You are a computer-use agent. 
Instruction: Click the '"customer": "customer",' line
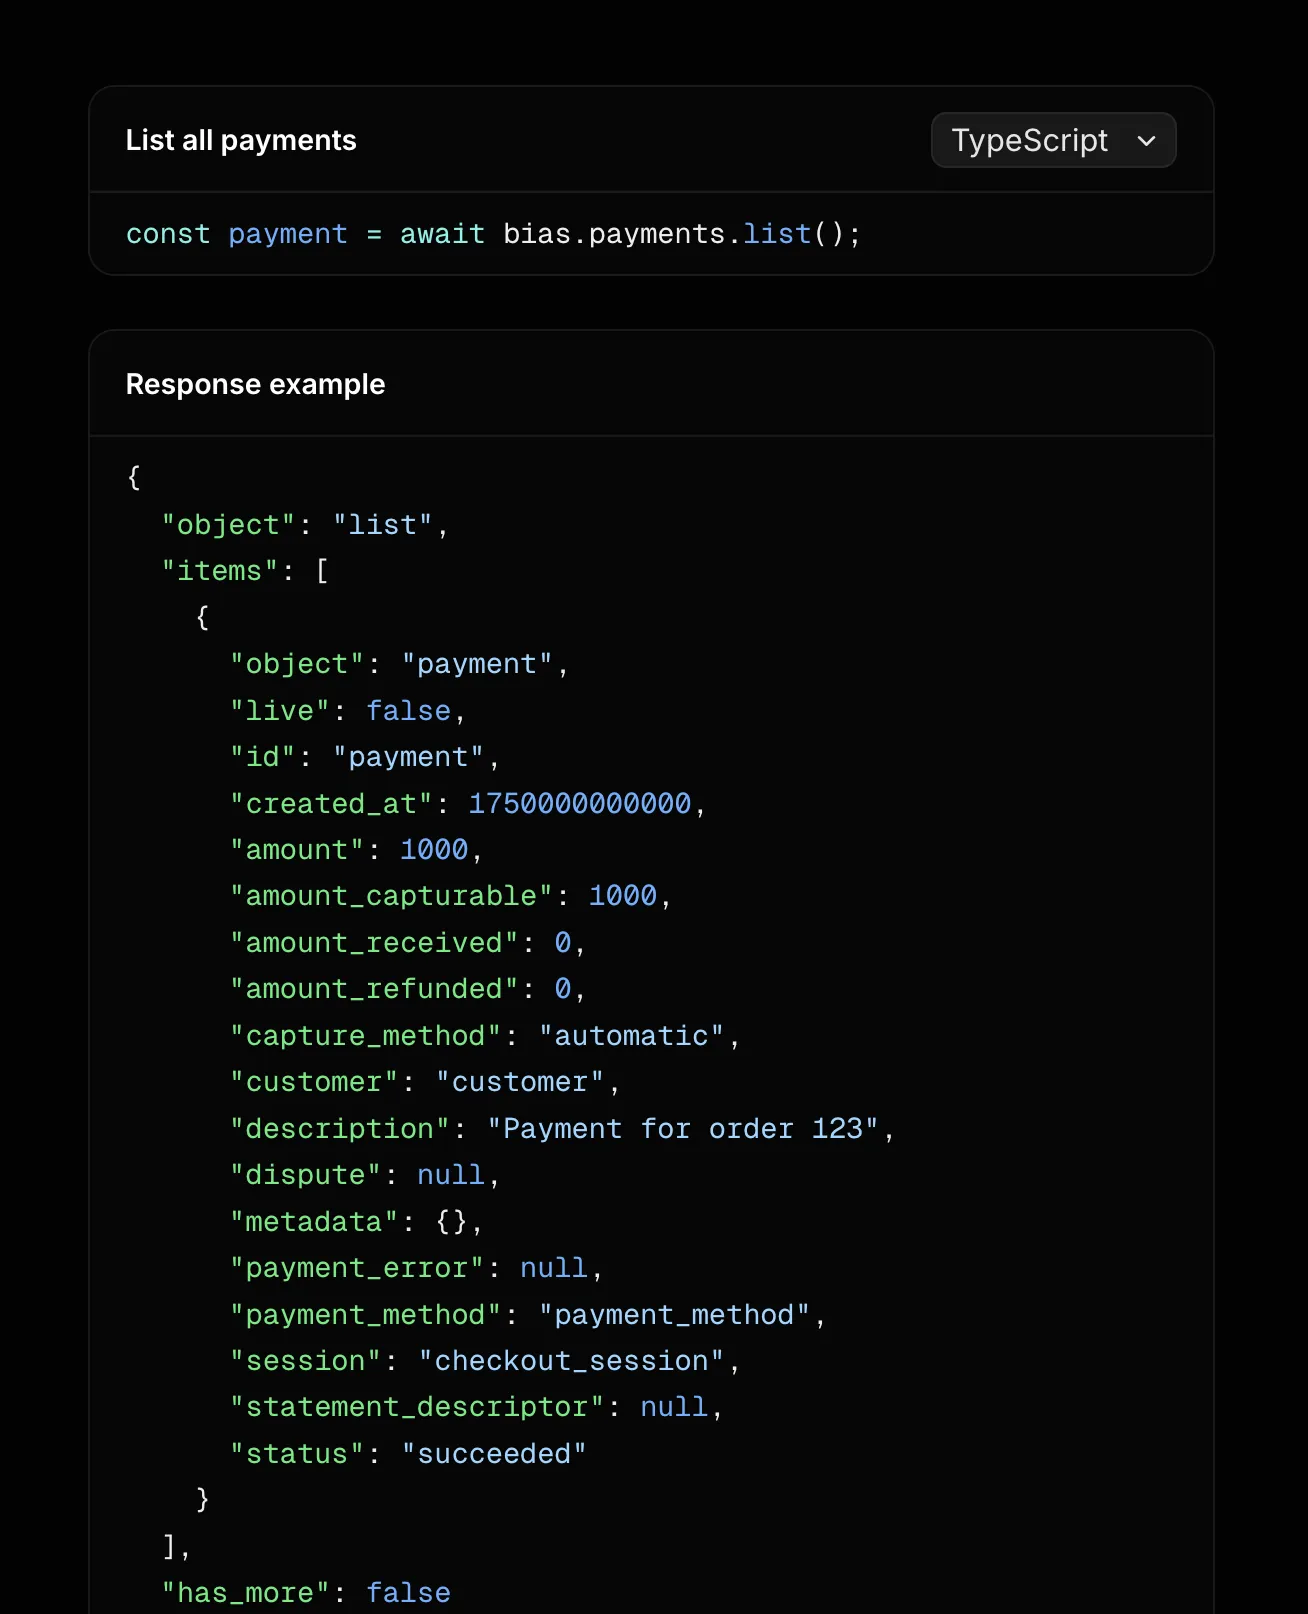(425, 1082)
